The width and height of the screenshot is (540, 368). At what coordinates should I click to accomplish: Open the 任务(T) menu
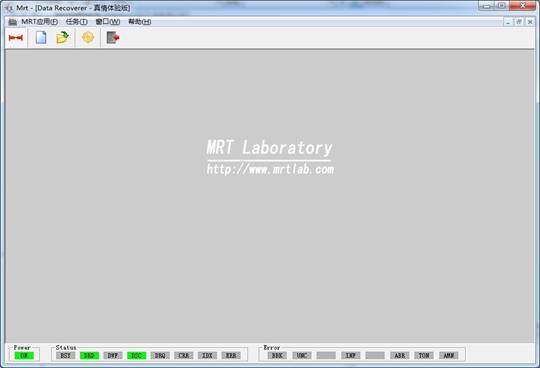76,22
